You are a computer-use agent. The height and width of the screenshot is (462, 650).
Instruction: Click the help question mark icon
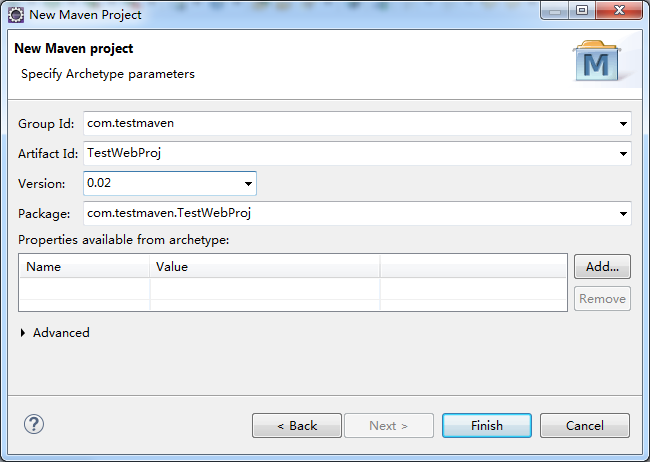click(x=34, y=424)
